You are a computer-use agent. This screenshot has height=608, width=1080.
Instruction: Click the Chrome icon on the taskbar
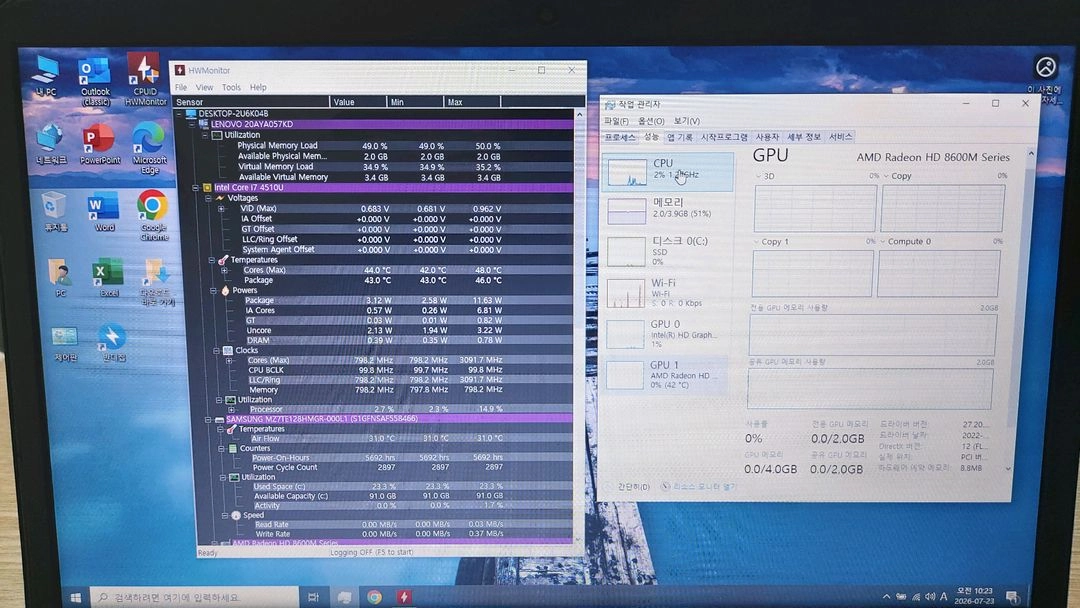tap(374, 597)
